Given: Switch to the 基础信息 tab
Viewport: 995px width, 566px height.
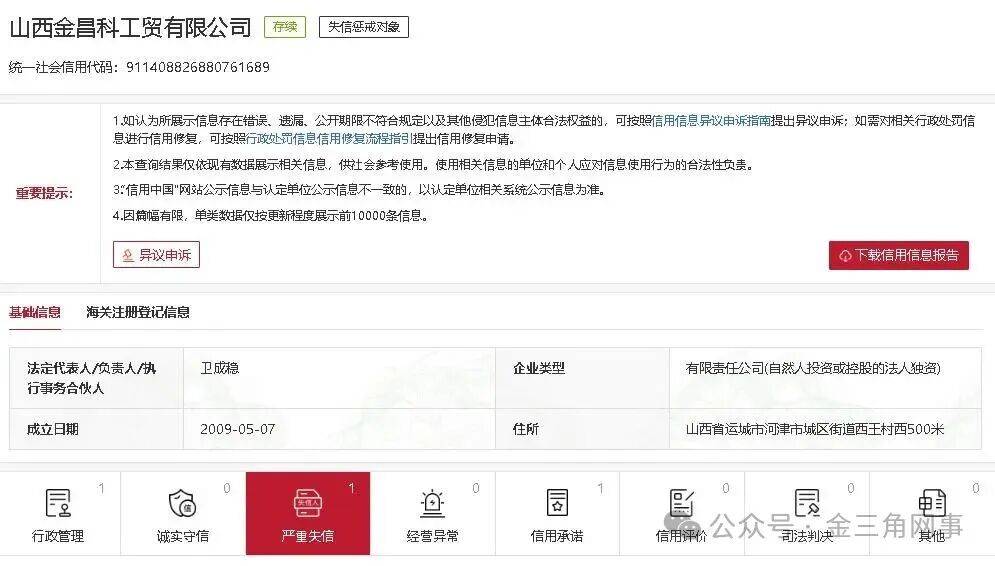Looking at the screenshot, I should [x=35, y=312].
